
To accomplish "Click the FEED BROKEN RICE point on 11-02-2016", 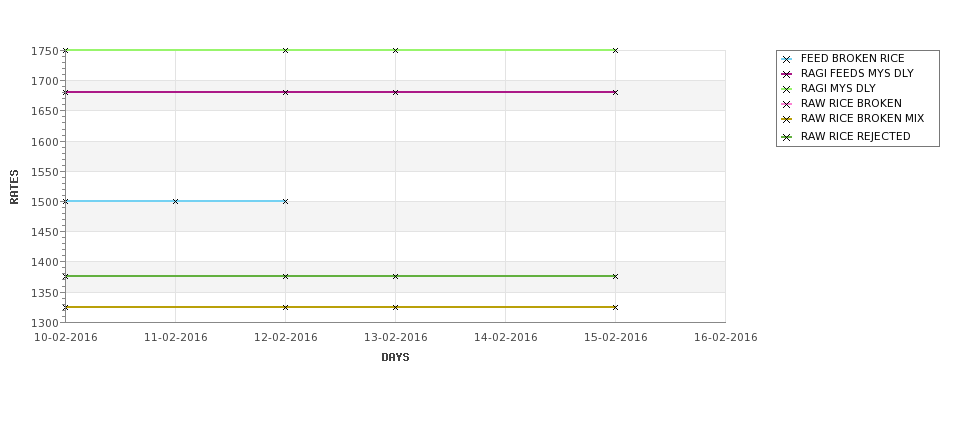I will point(175,201).
